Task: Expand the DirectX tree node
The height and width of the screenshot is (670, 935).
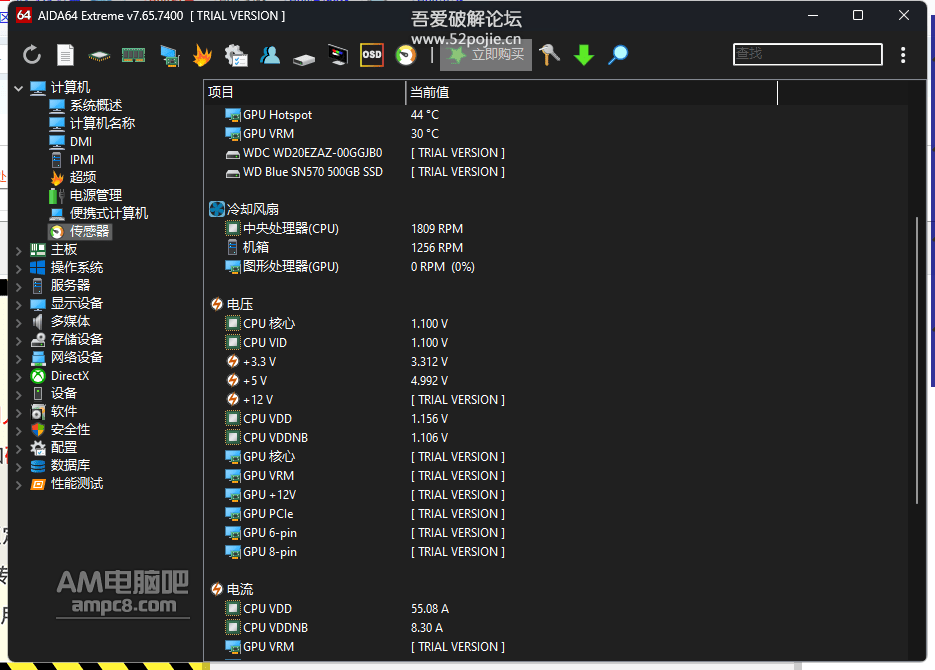Action: click(x=18, y=377)
